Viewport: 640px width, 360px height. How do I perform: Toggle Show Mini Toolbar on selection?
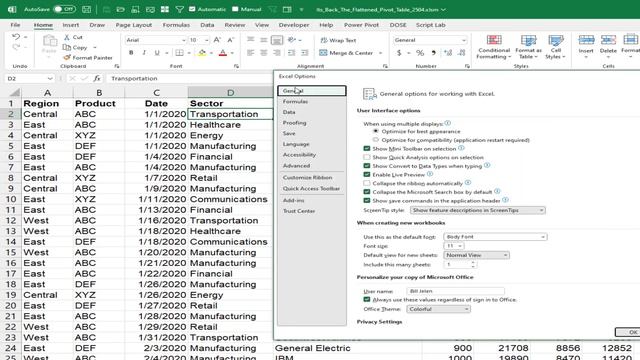pyautogui.click(x=367, y=149)
